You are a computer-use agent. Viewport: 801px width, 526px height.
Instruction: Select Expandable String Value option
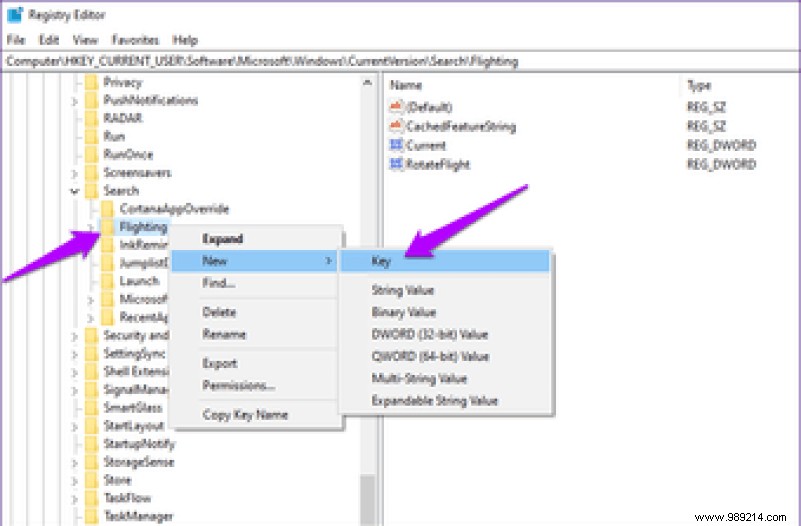[x=445, y=400]
